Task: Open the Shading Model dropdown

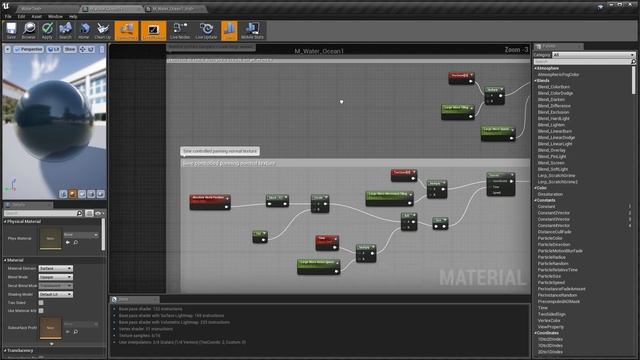Action: (x=56, y=294)
